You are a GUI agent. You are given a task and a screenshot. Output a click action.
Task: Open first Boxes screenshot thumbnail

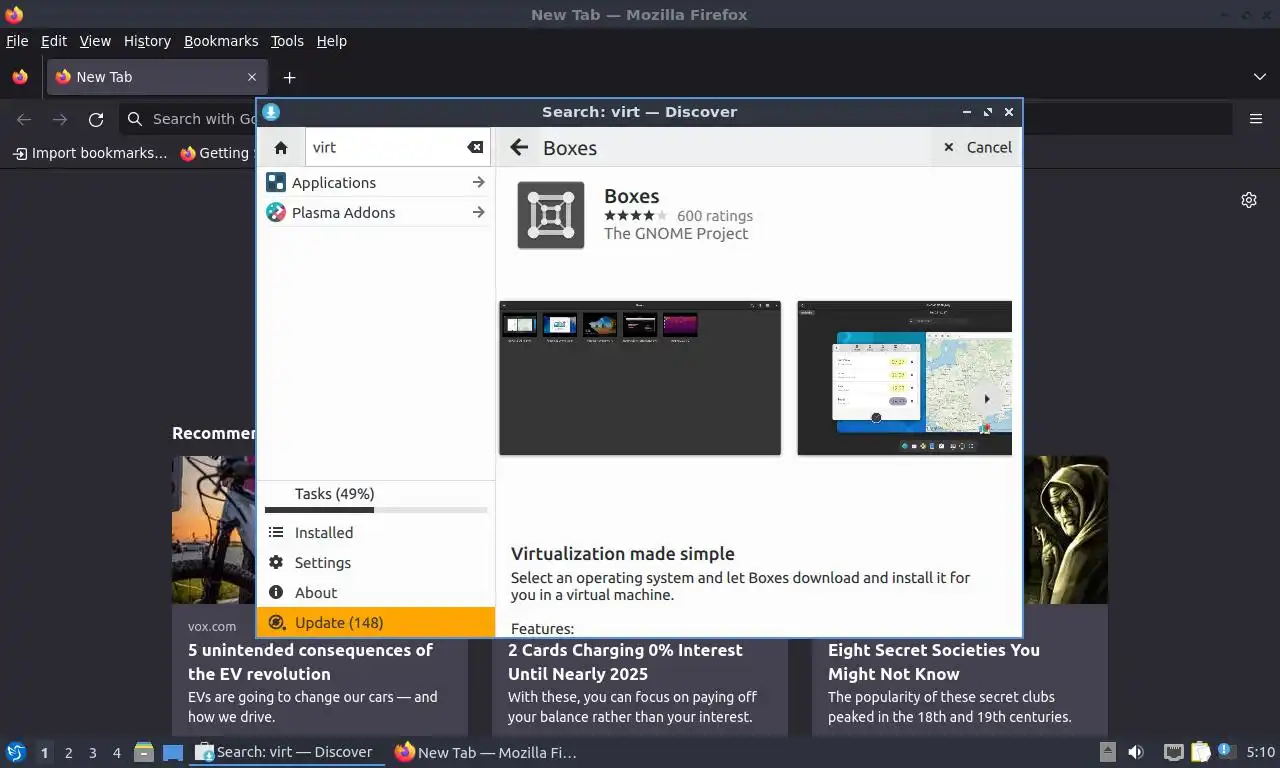tap(640, 378)
